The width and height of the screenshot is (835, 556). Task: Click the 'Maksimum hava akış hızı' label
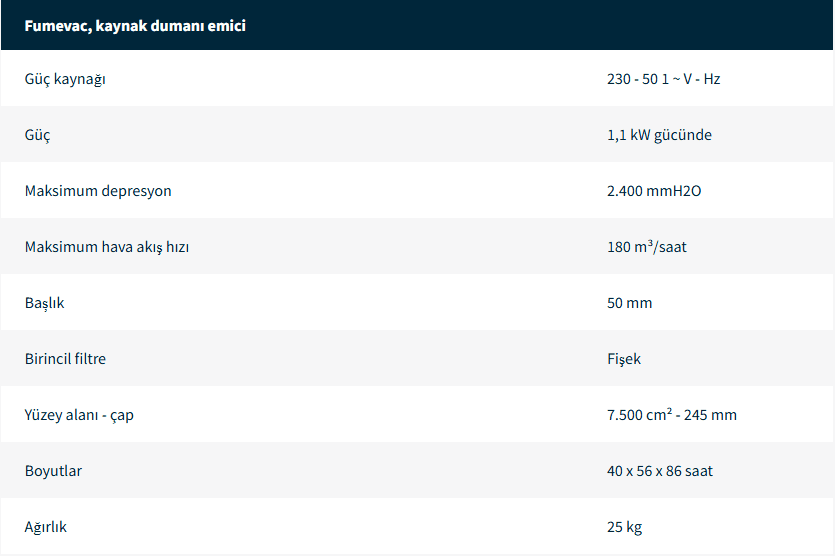107,247
